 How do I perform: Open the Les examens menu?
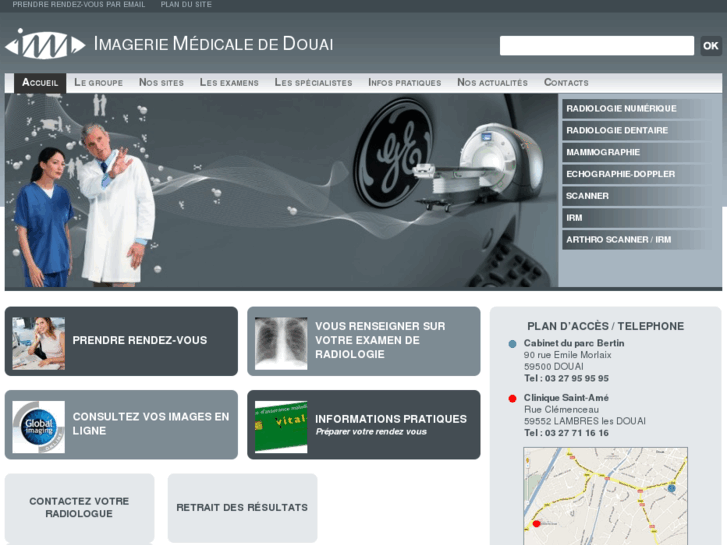[x=229, y=83]
